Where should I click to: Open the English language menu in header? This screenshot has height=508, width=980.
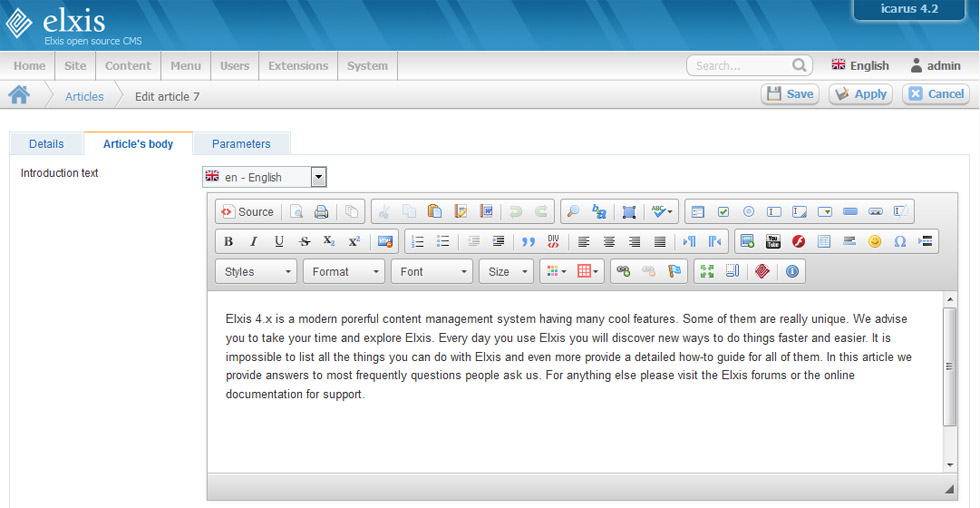[860, 66]
